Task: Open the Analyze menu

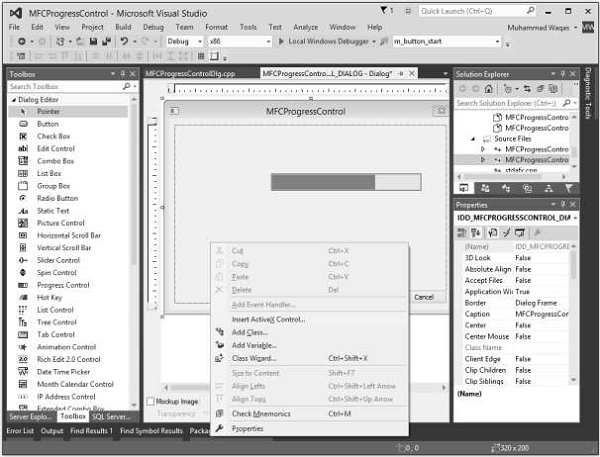Action: click(308, 27)
